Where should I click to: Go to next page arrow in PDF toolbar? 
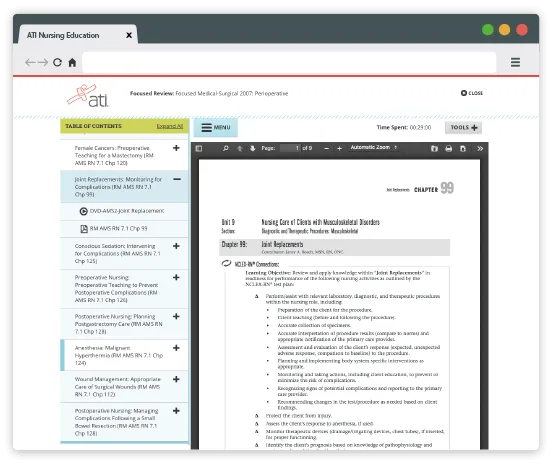click(x=252, y=148)
